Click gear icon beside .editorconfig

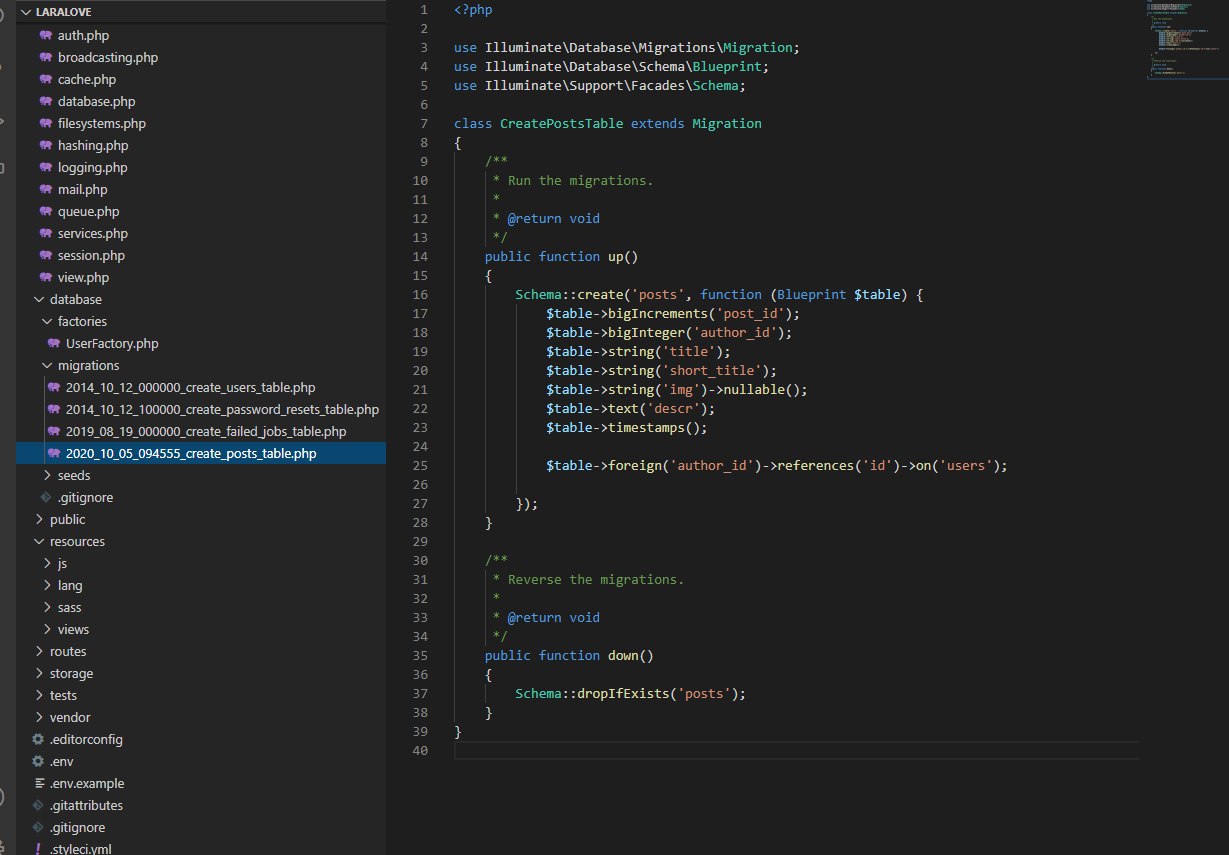click(38, 739)
